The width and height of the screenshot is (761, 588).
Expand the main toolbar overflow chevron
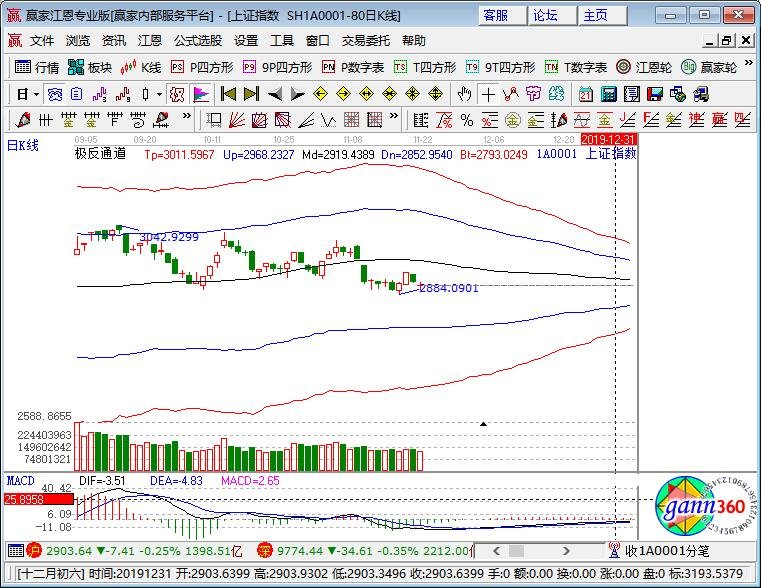click(748, 64)
